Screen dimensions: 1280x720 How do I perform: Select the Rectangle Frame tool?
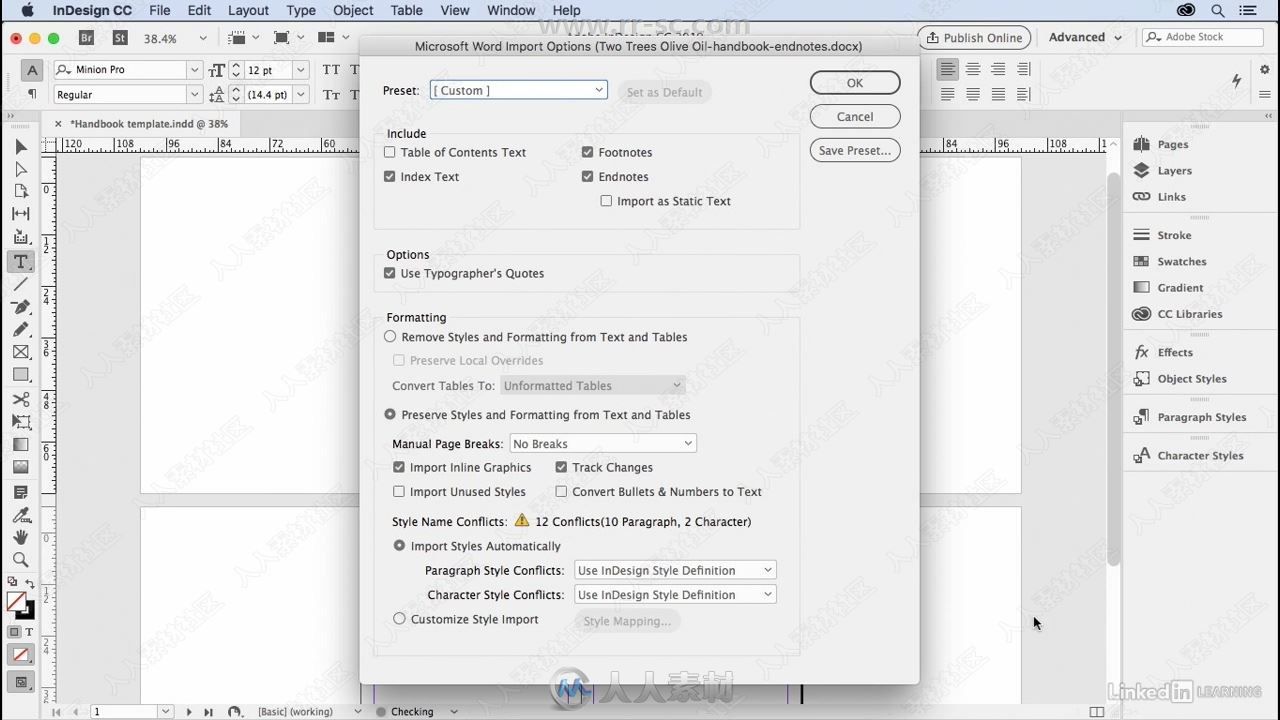pos(20,352)
